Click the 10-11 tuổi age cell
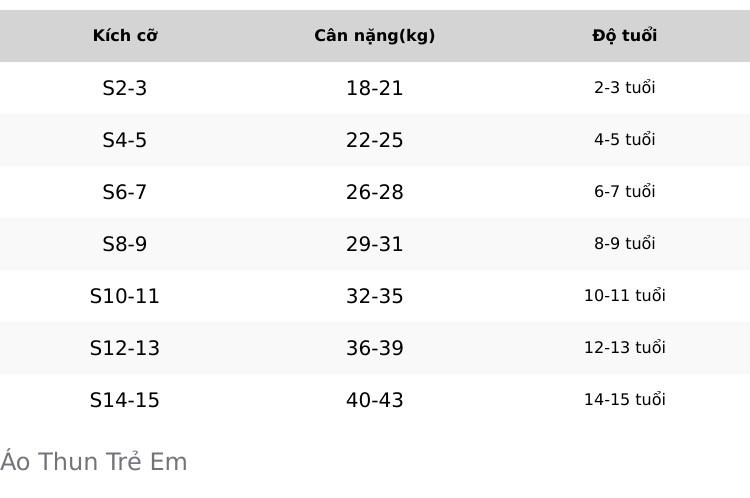The width and height of the screenshot is (750, 498). (625, 296)
